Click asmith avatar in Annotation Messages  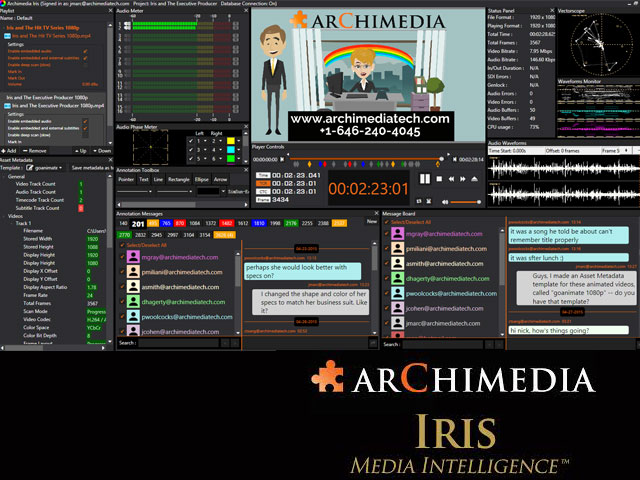click(133, 287)
